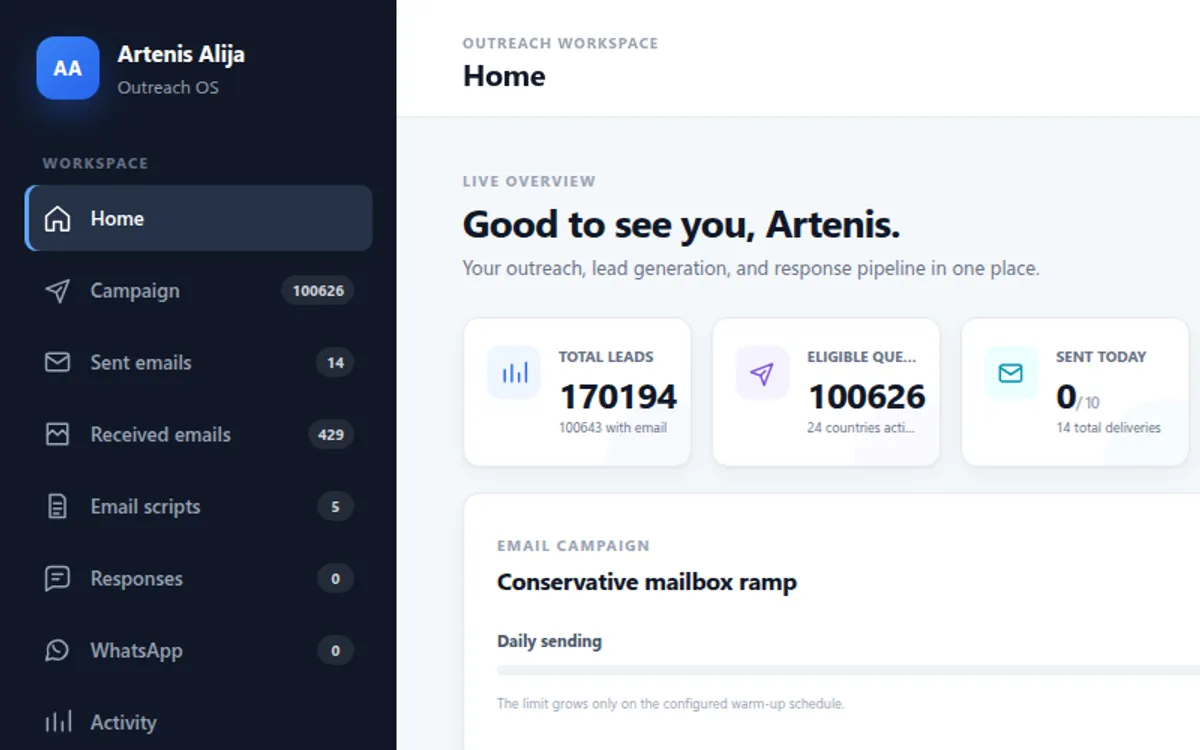1200x750 pixels.
Task: Select the Eligible queue value 100626
Action: pos(867,397)
